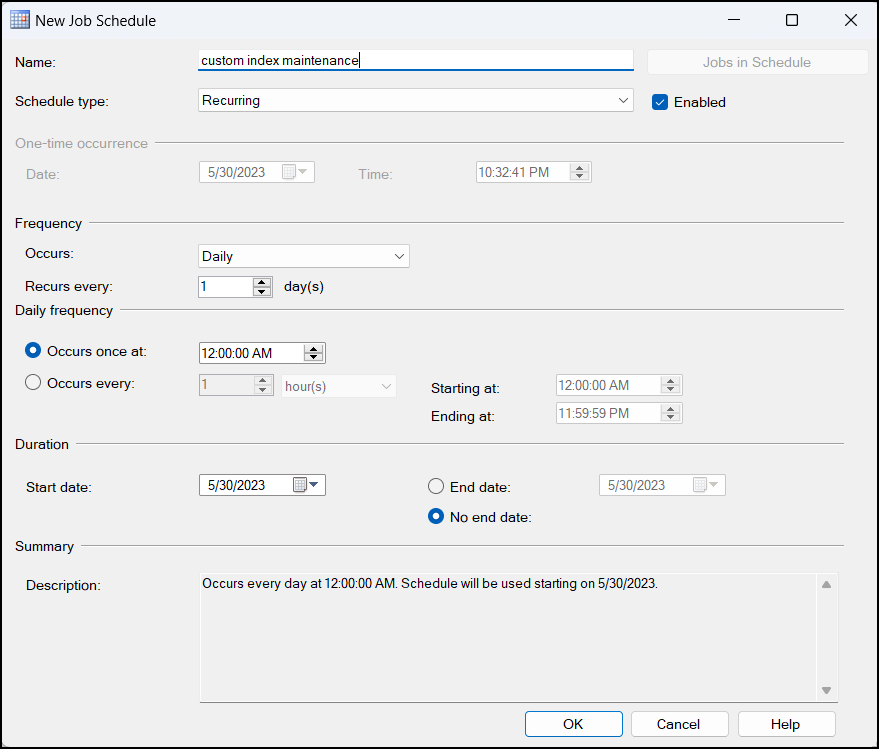Viewport: 879px width, 749px height.
Task: Expand the Schedule type dropdown
Action: click(x=623, y=100)
